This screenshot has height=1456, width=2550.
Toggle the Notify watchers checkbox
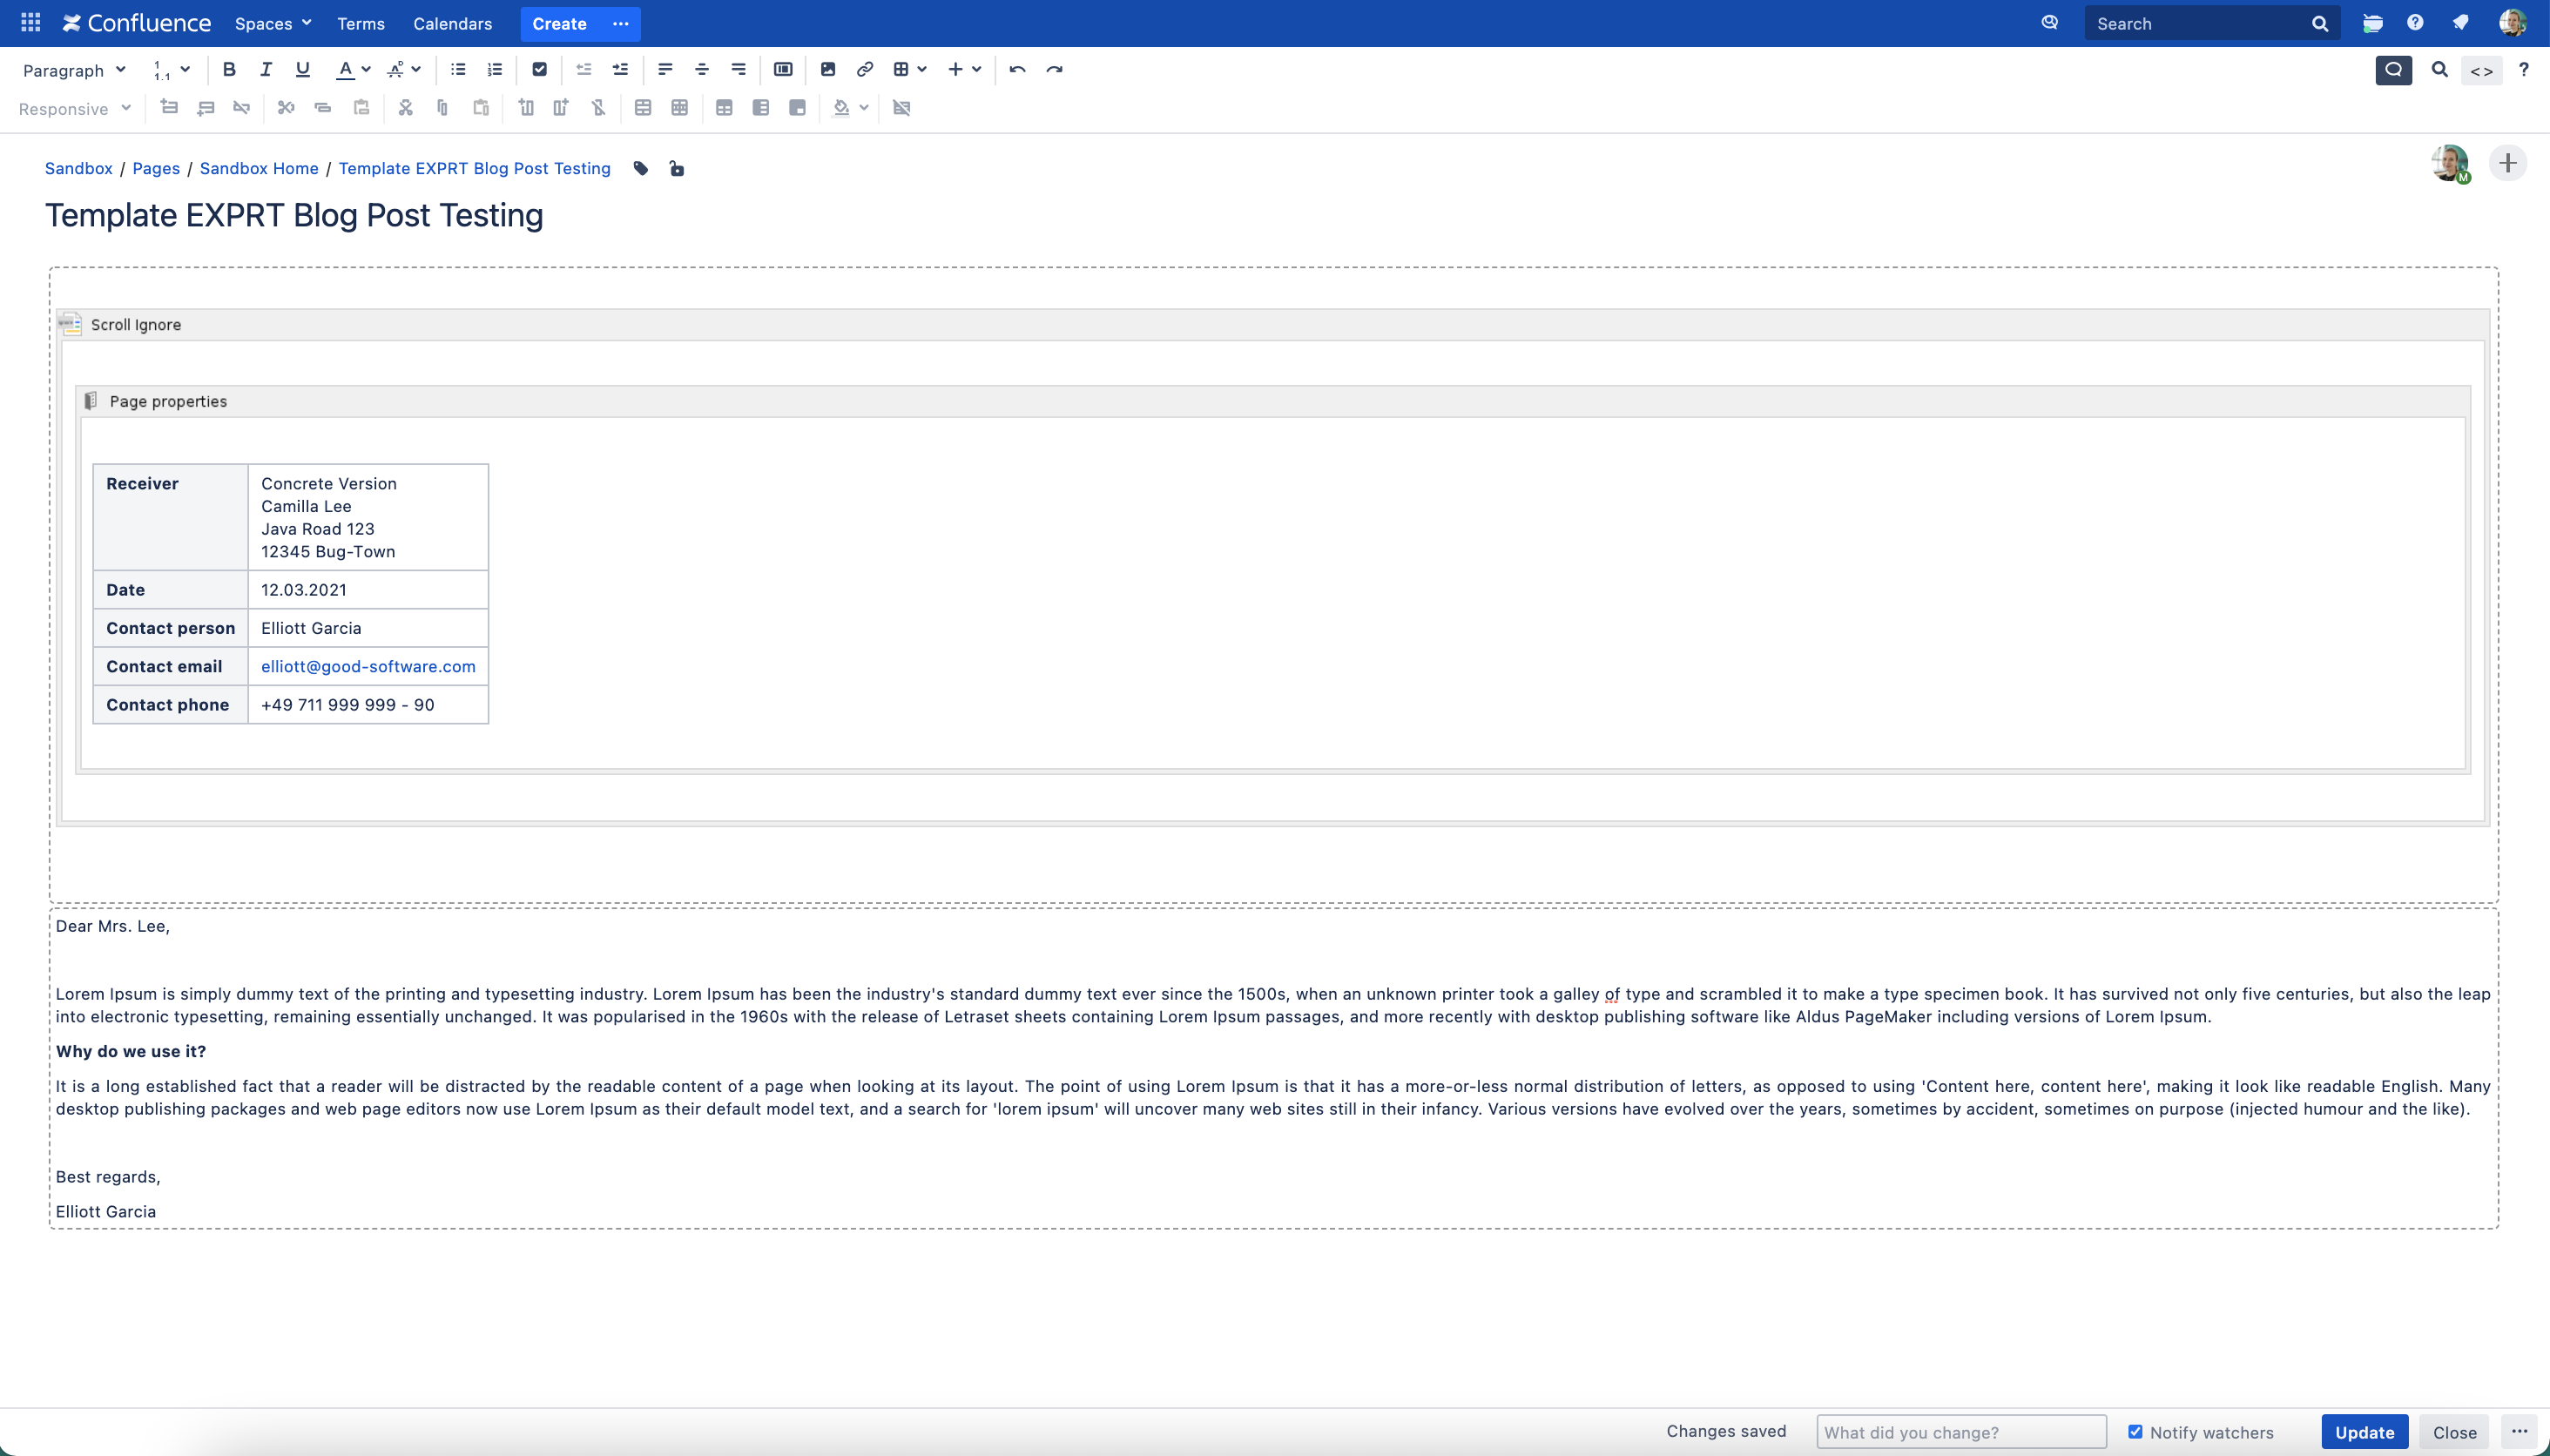[2135, 1431]
